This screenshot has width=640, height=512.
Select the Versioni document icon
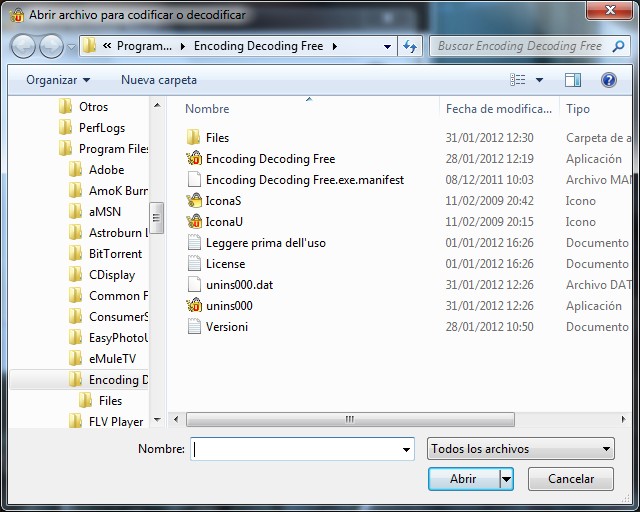pos(194,327)
